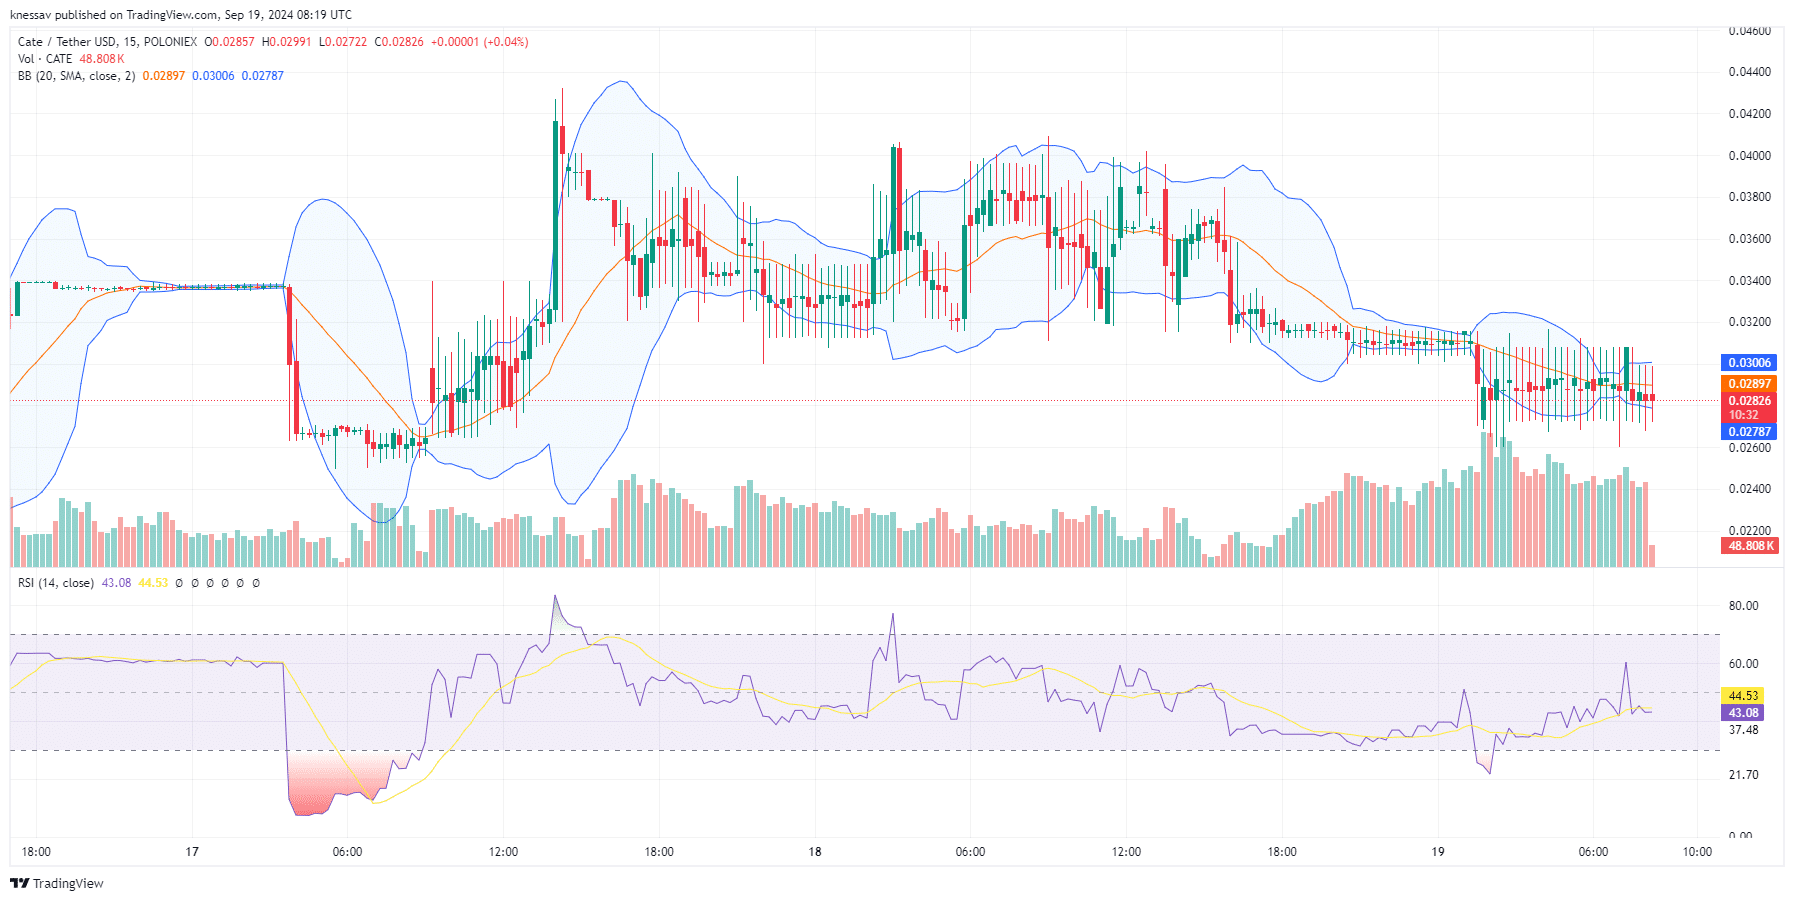
Task: Click the 10:32 bar countdown label
Action: point(1744,415)
